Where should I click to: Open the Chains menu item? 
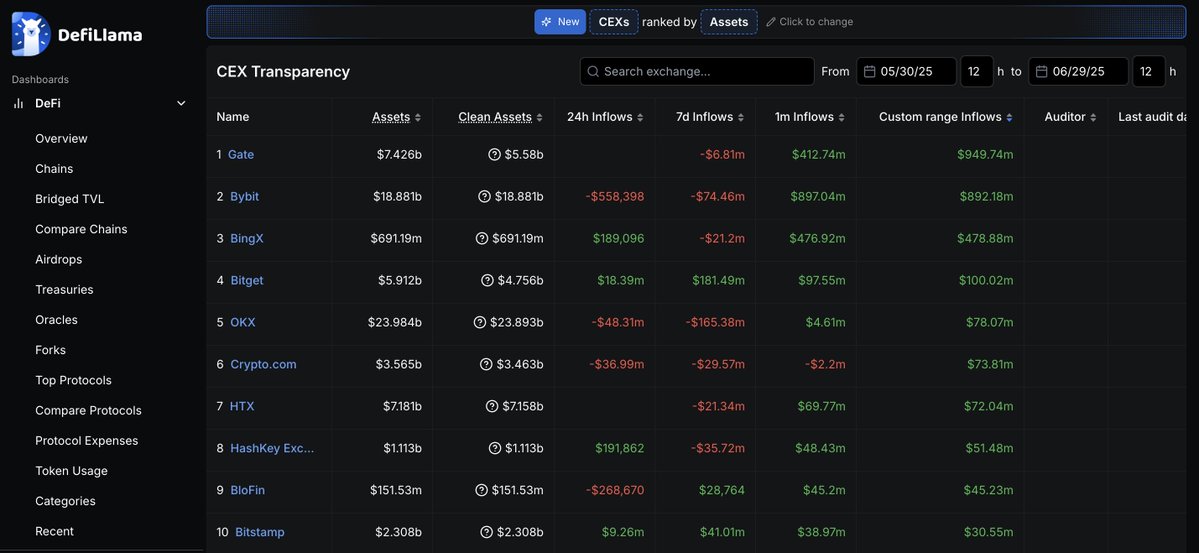[54, 168]
